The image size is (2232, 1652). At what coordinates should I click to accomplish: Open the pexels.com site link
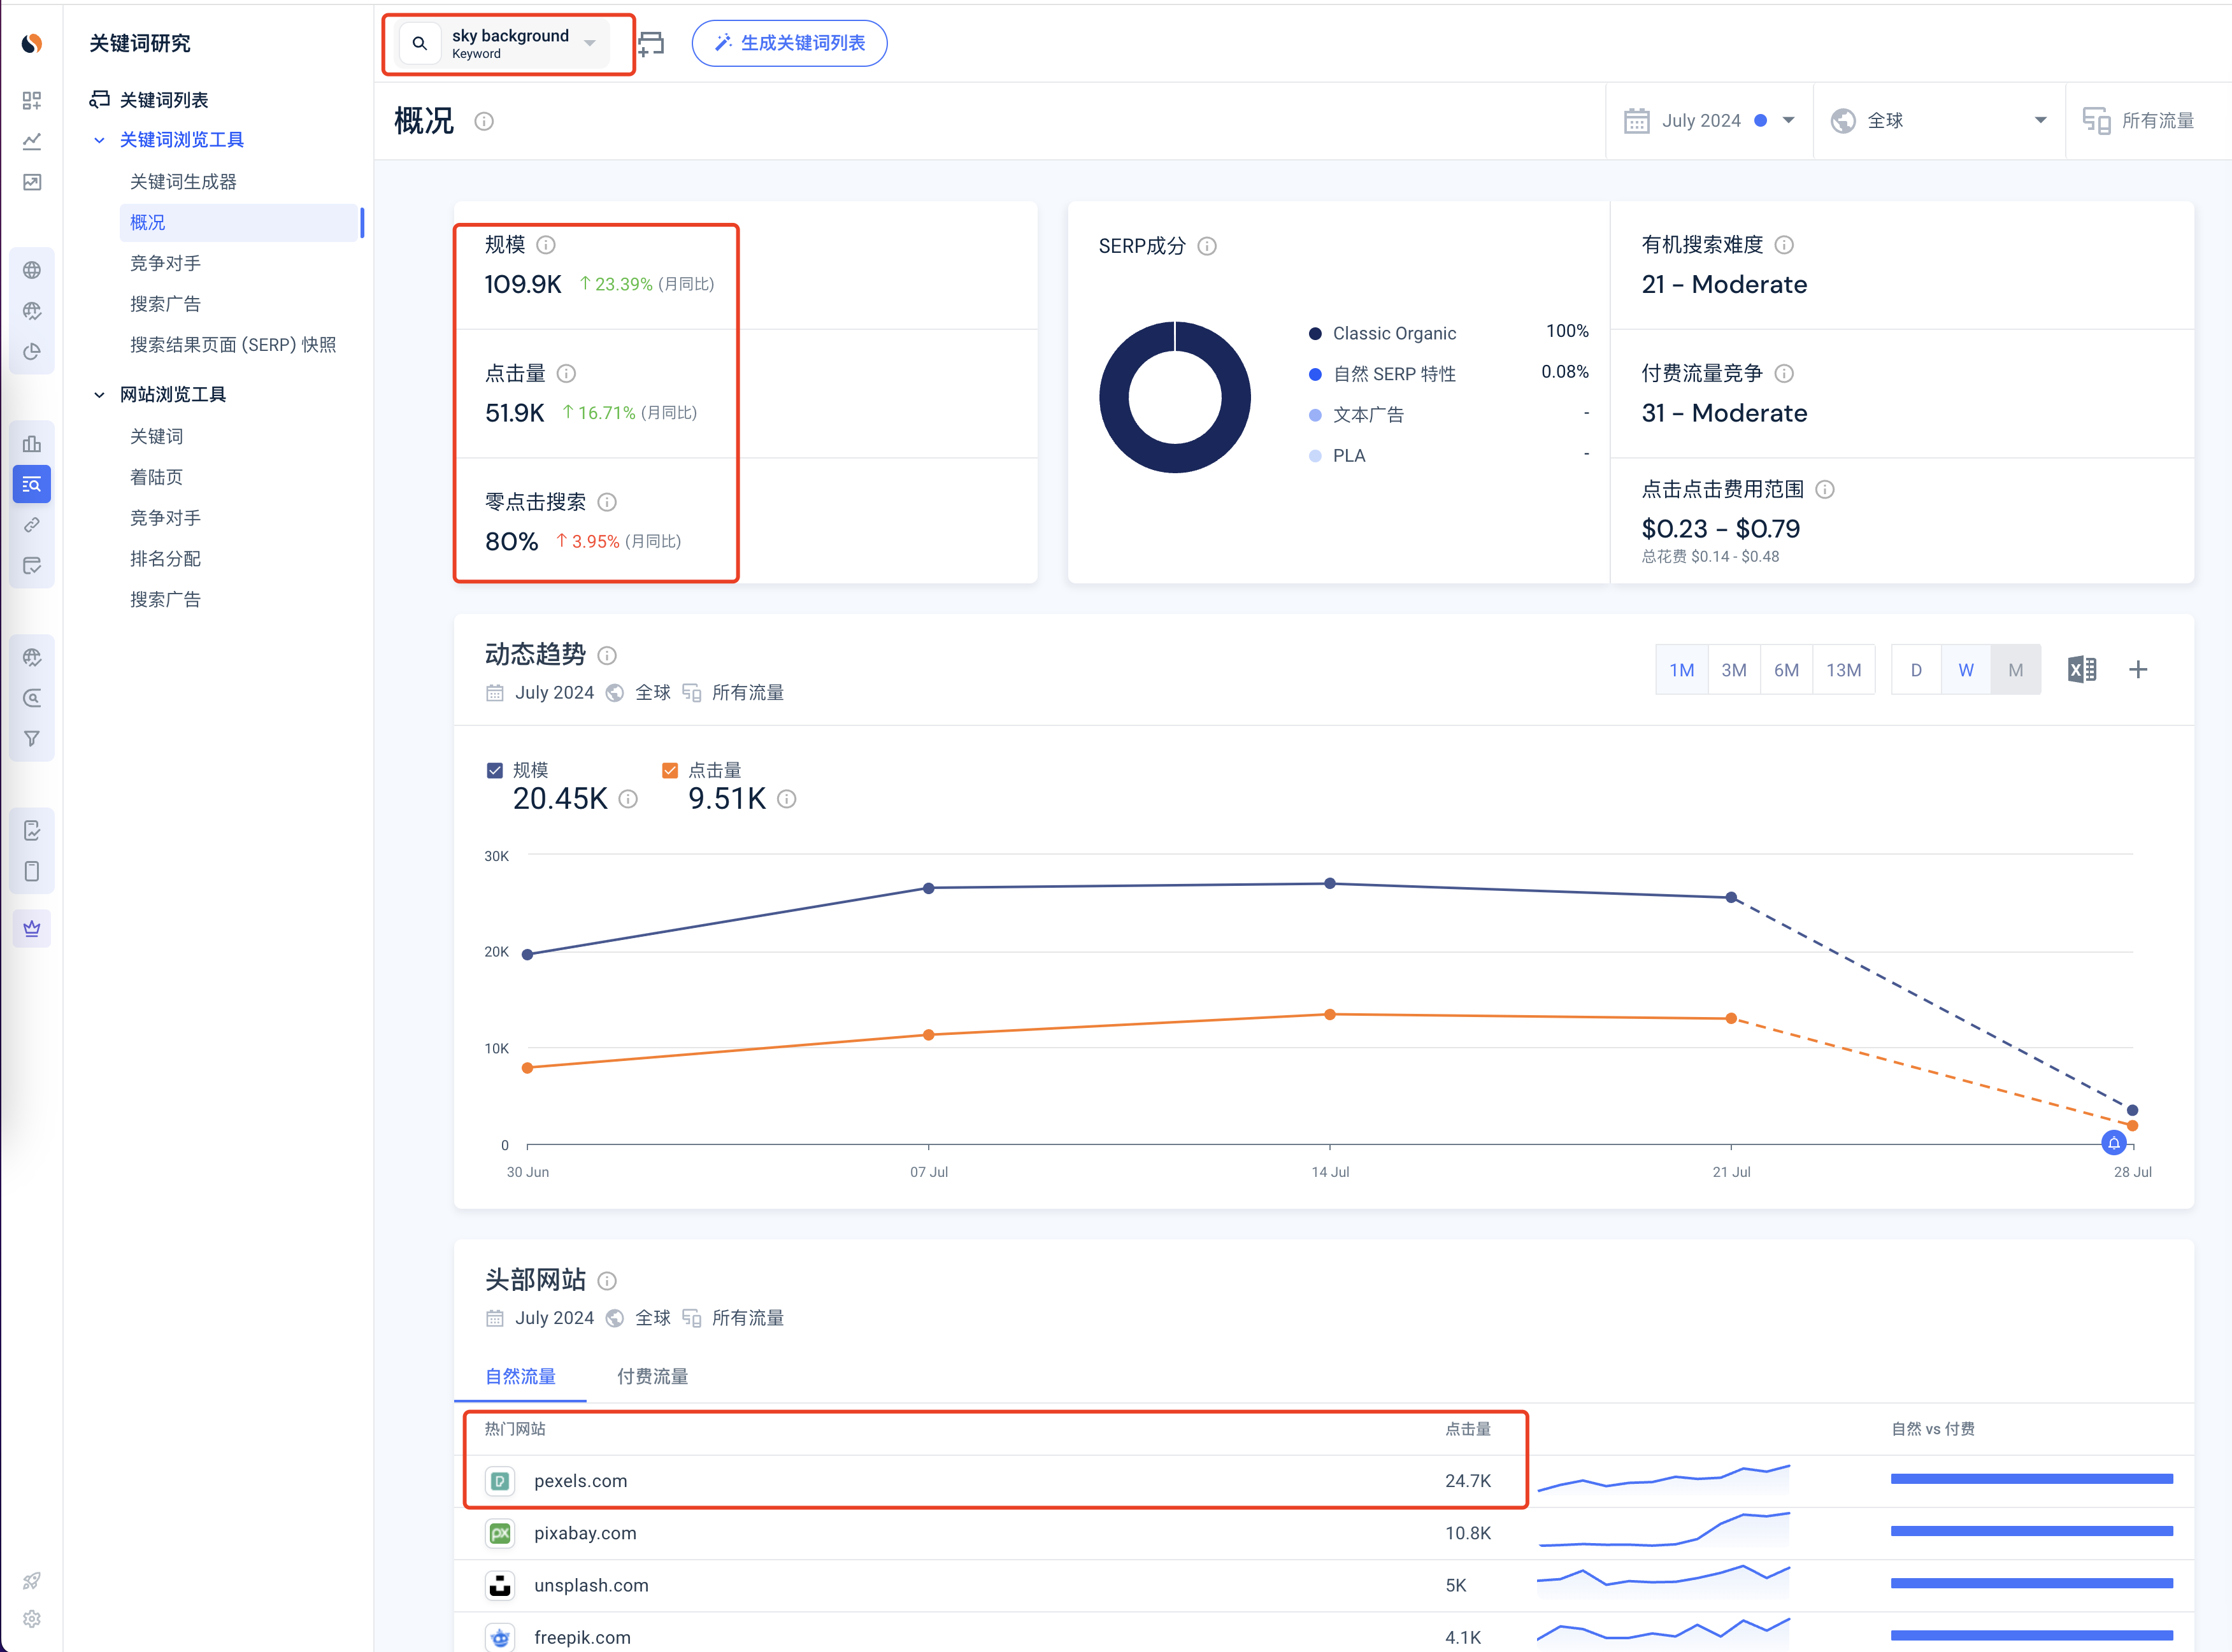tap(580, 1481)
